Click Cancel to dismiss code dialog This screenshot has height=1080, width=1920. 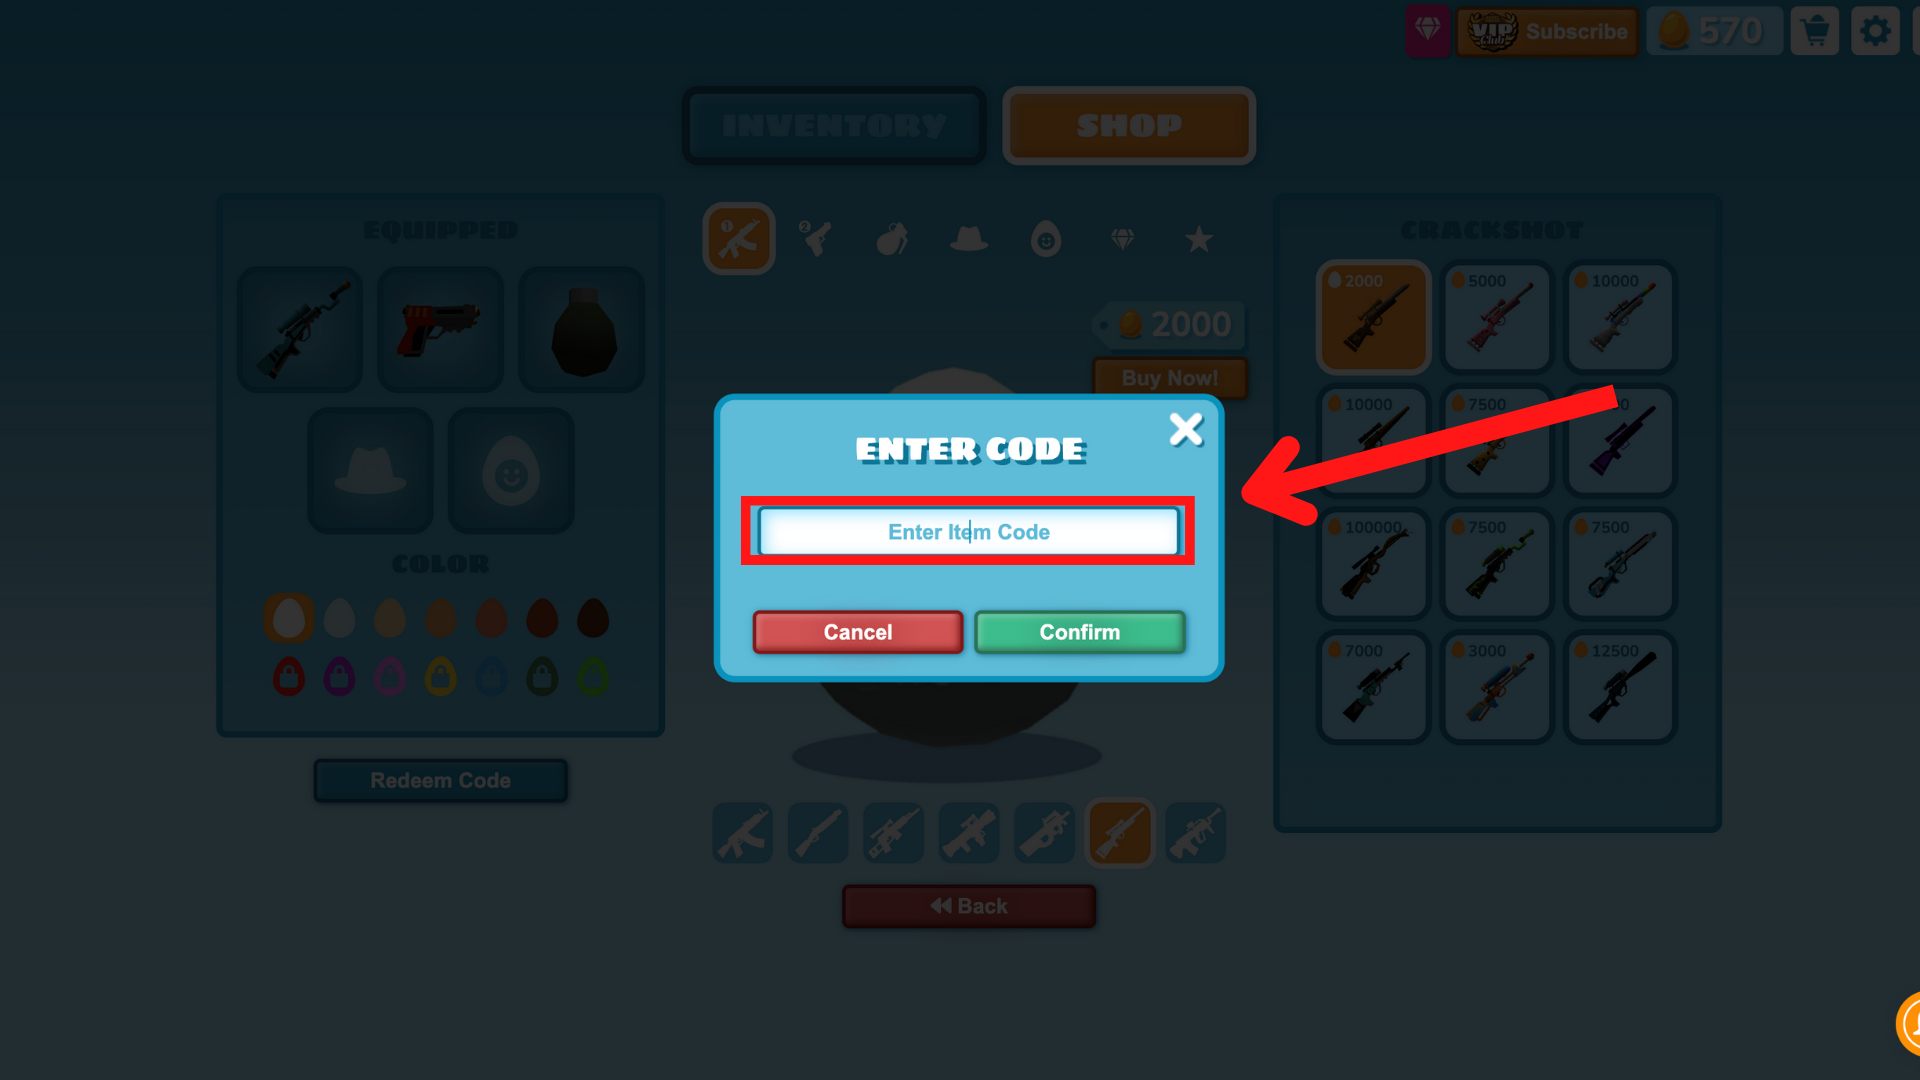(857, 632)
